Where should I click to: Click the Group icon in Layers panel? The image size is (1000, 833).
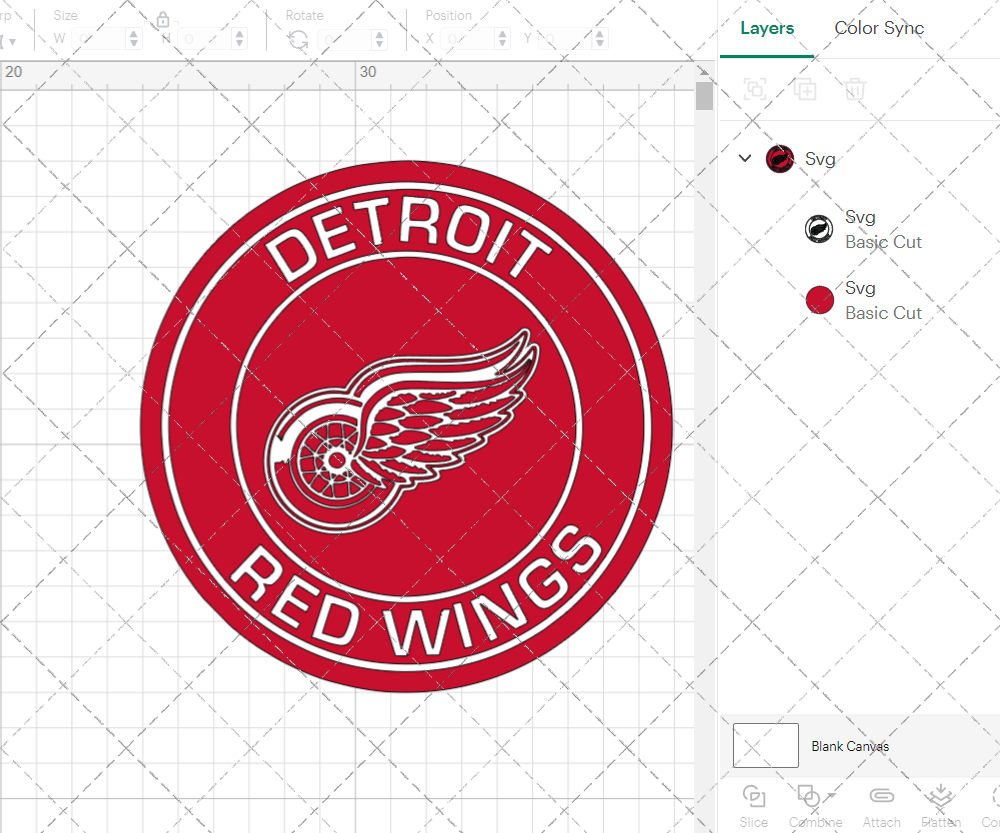click(x=756, y=89)
